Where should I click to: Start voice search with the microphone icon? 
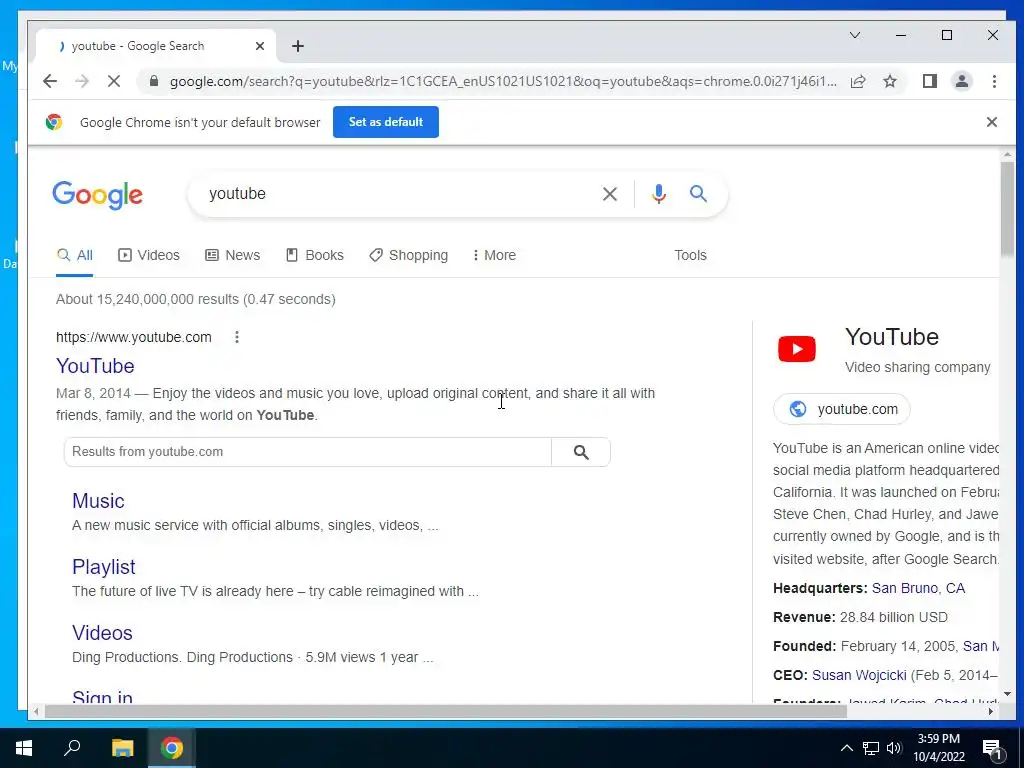click(x=659, y=194)
